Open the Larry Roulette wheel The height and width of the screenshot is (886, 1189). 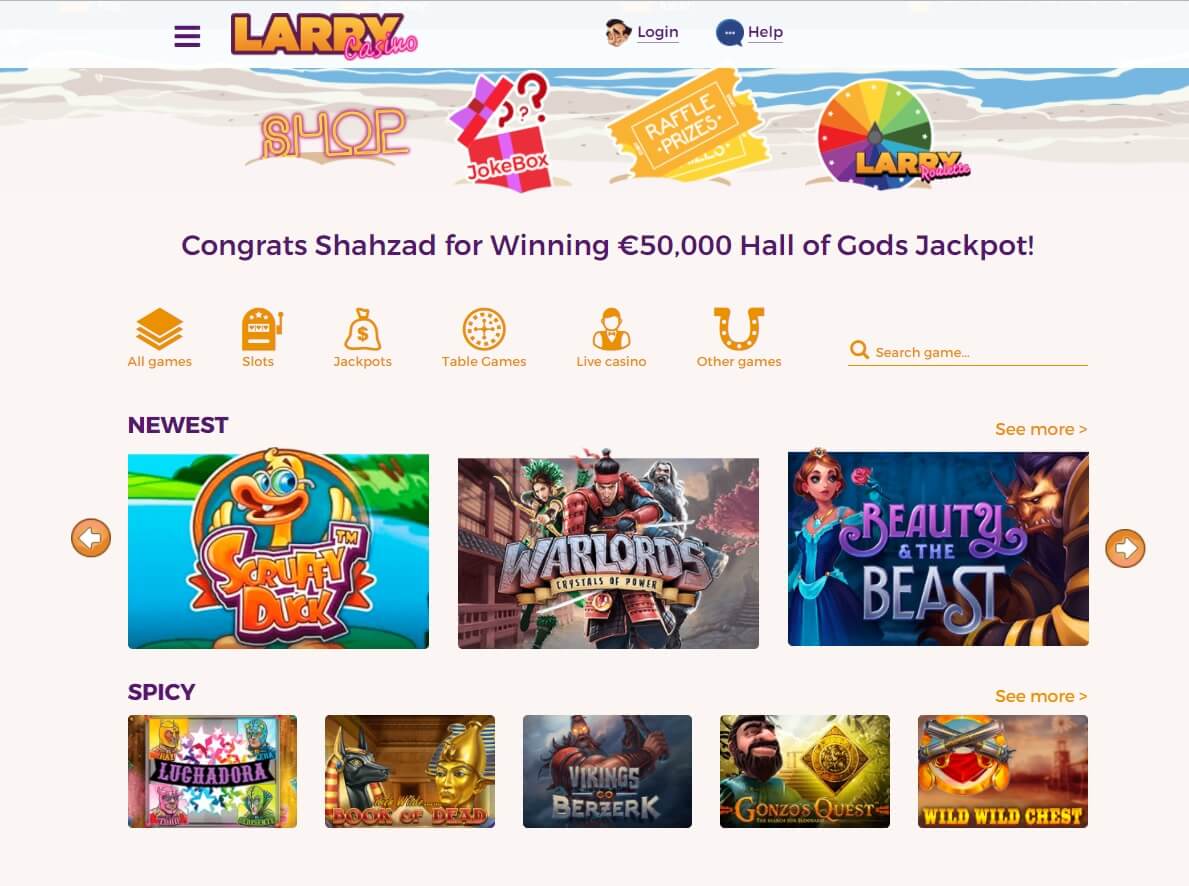pyautogui.click(x=887, y=134)
